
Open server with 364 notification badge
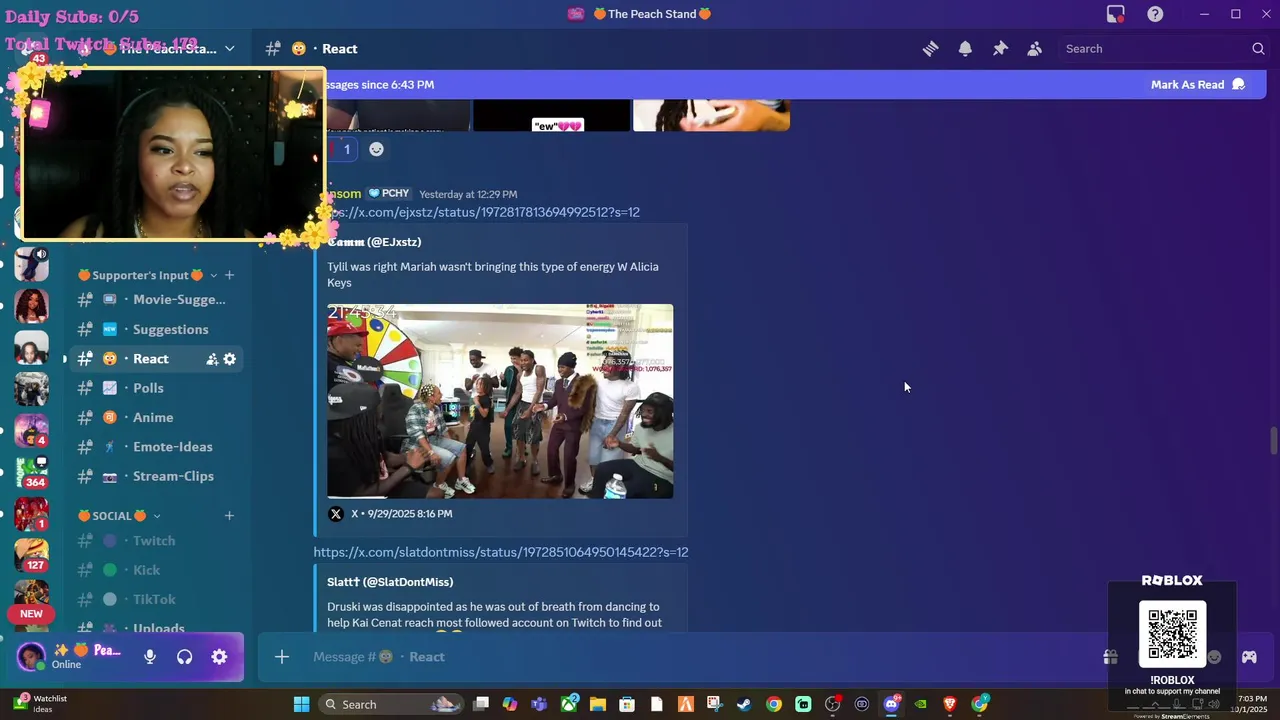[32, 471]
